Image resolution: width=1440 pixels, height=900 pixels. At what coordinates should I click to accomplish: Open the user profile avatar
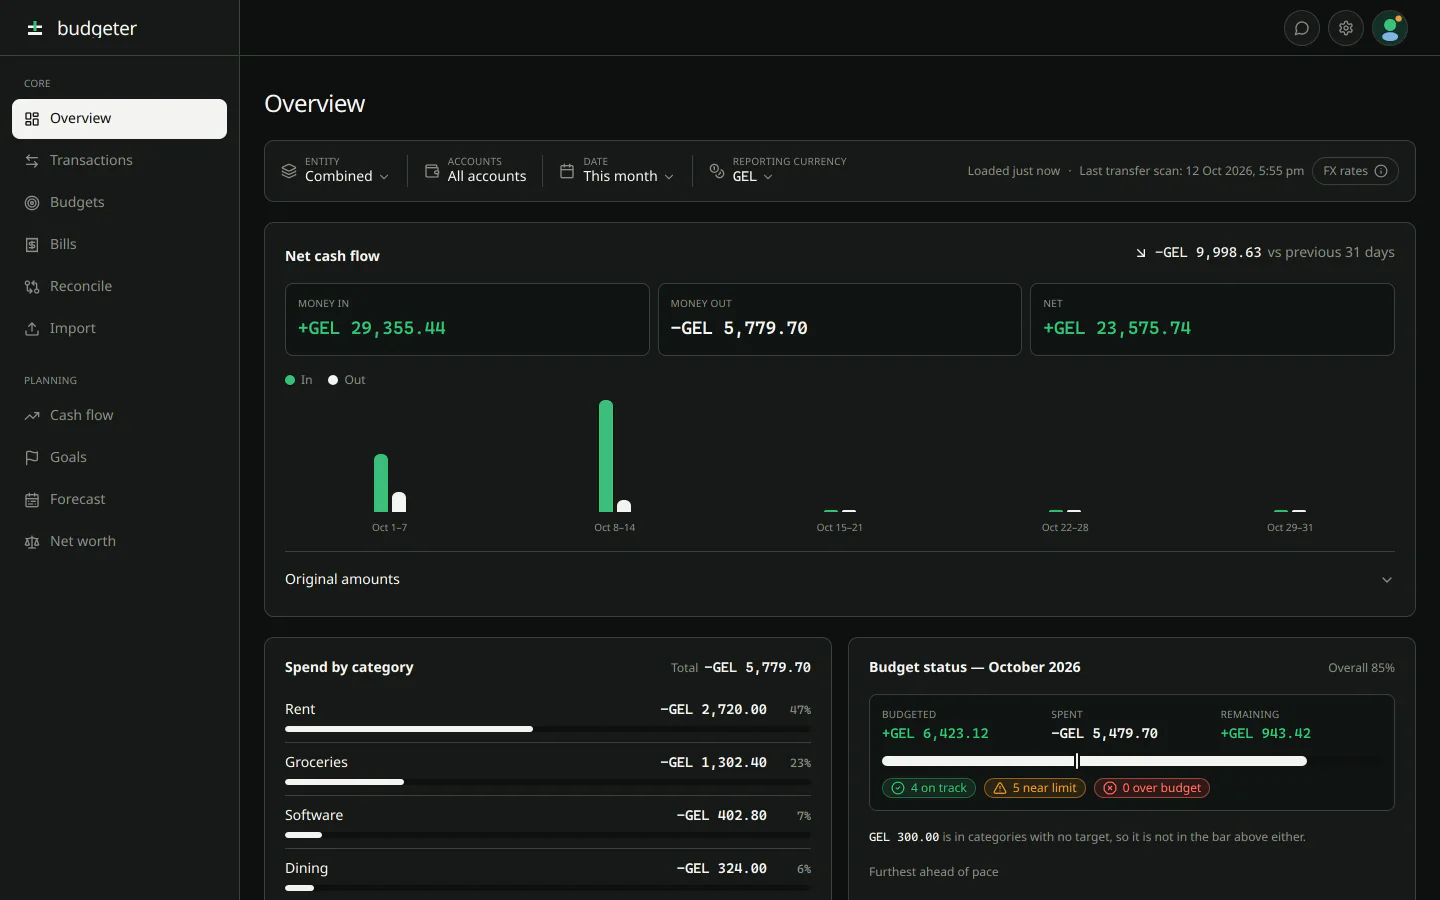click(1390, 28)
